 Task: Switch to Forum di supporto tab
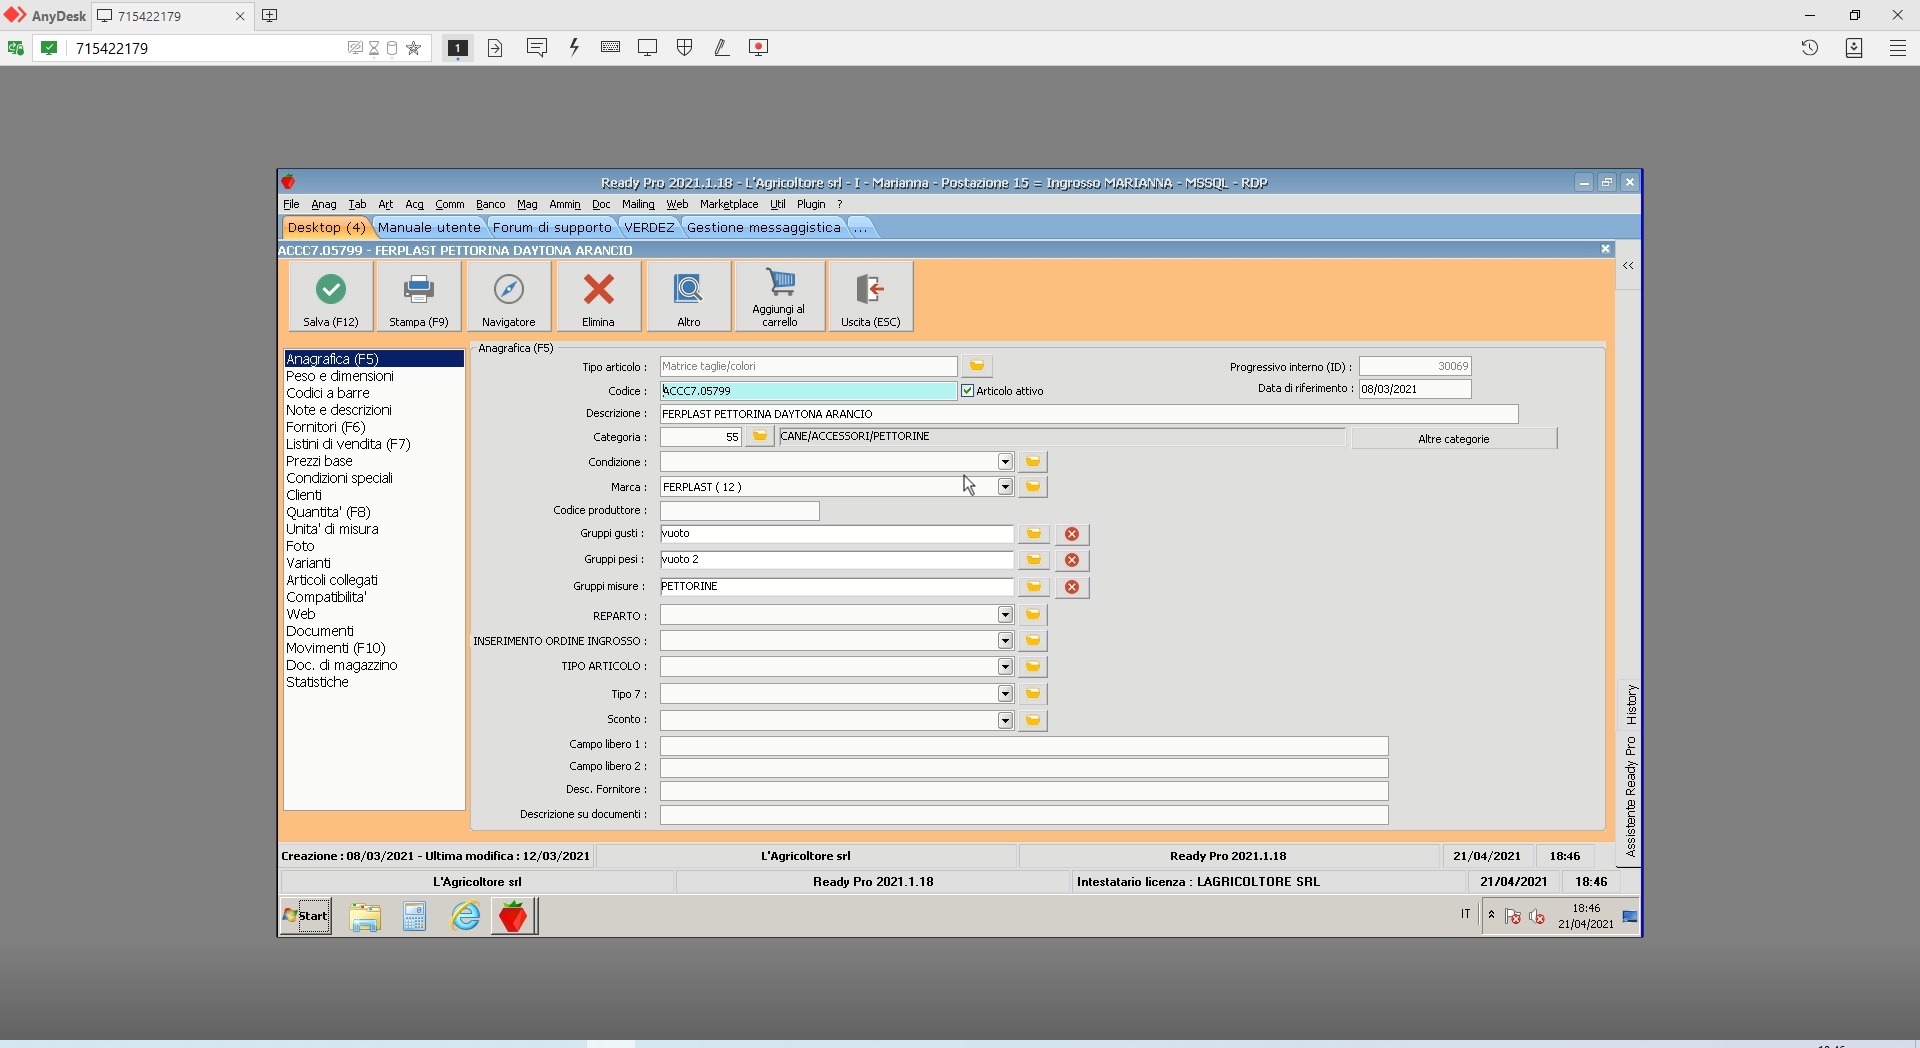(552, 228)
